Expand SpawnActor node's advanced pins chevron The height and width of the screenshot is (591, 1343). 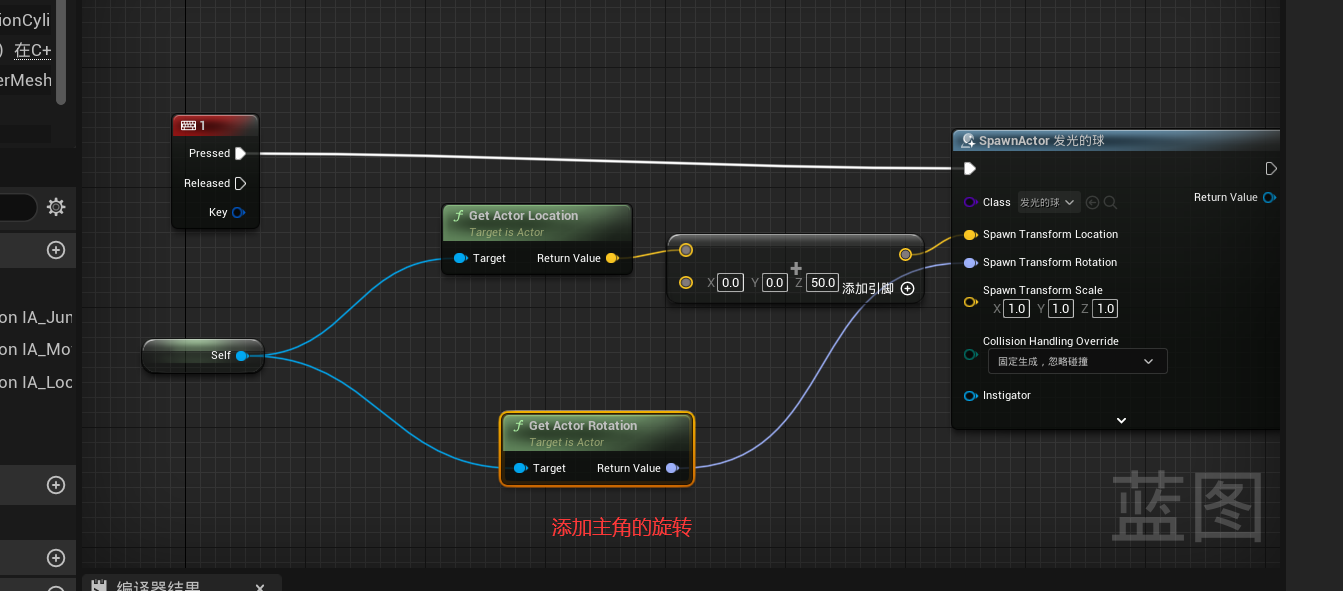click(1121, 420)
